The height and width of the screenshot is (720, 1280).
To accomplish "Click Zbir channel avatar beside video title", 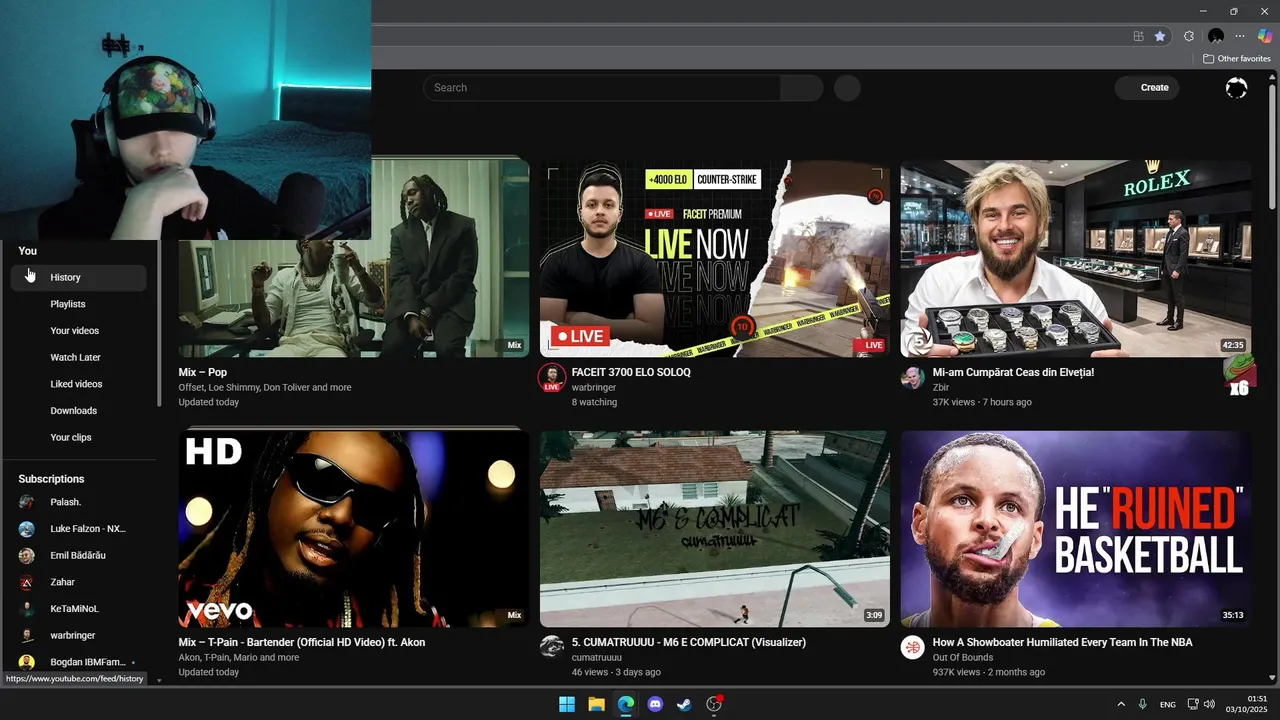I will tap(912, 377).
